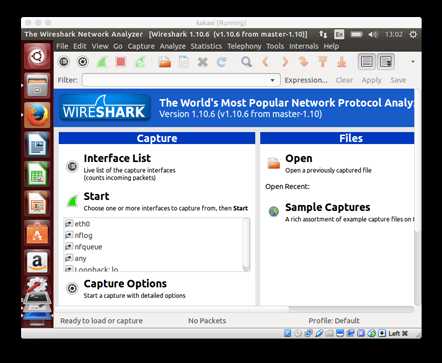
Task: Click the Ready to load or capture status
Action: (101, 321)
